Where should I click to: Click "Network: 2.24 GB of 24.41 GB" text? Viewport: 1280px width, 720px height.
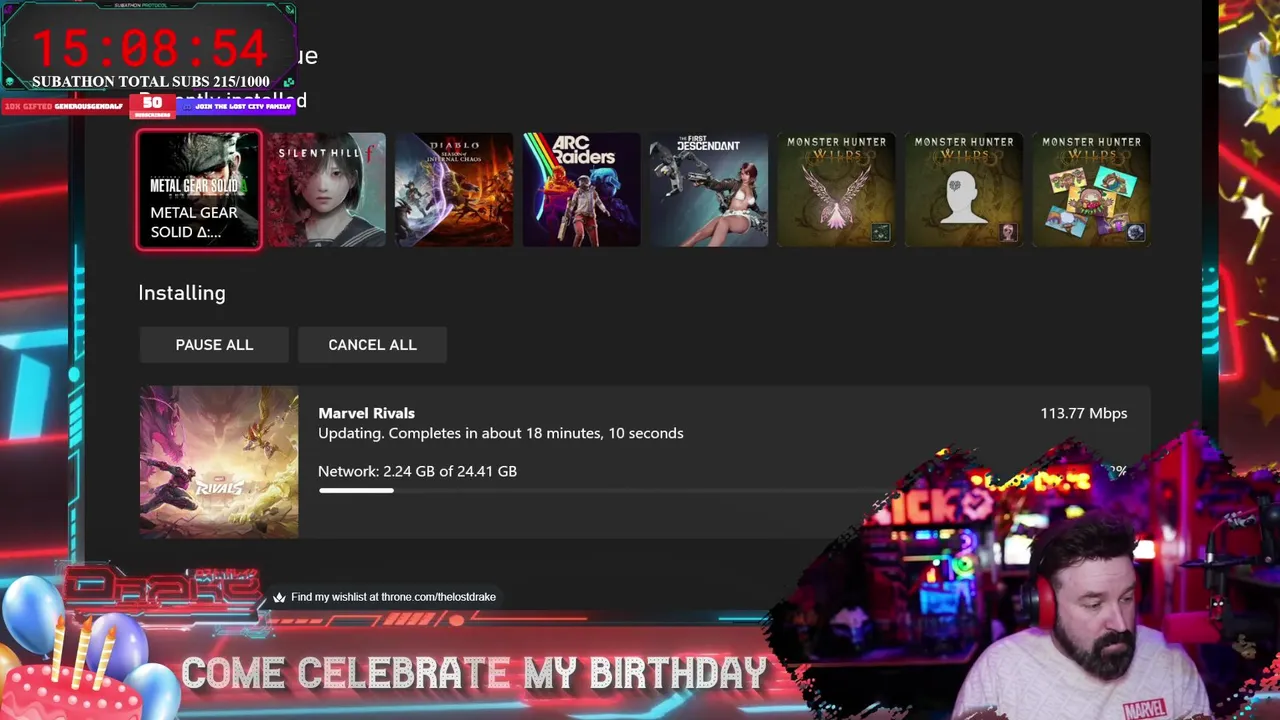click(x=417, y=471)
